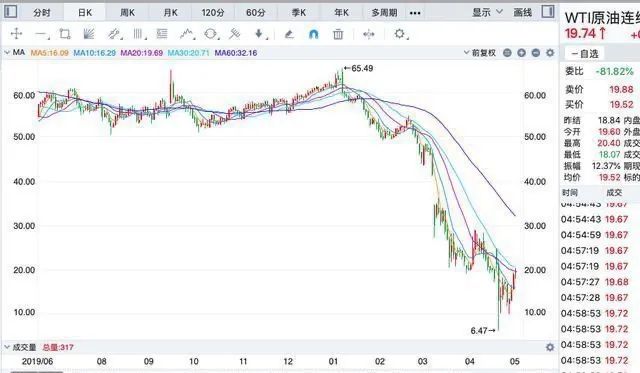Image resolution: width=640 pixels, height=373 pixels.
Task: Select the down arrow marker tool
Action: 260,34
